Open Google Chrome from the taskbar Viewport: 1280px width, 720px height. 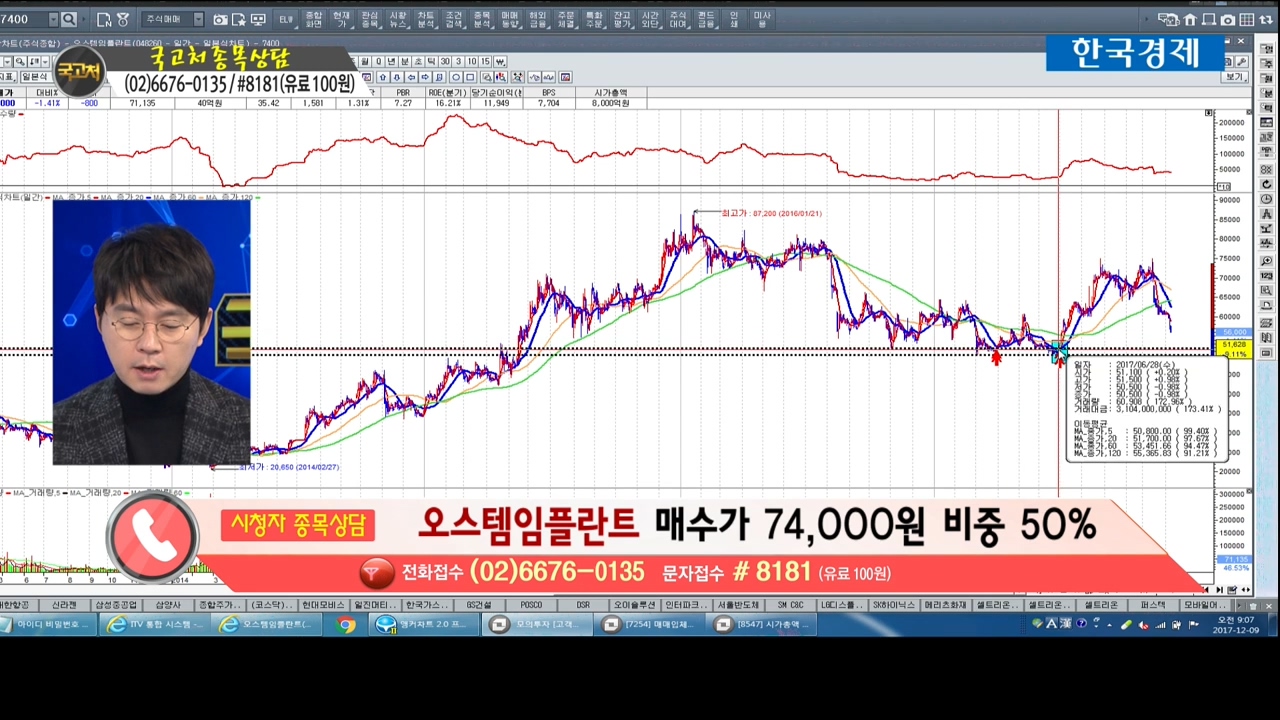click(x=346, y=625)
